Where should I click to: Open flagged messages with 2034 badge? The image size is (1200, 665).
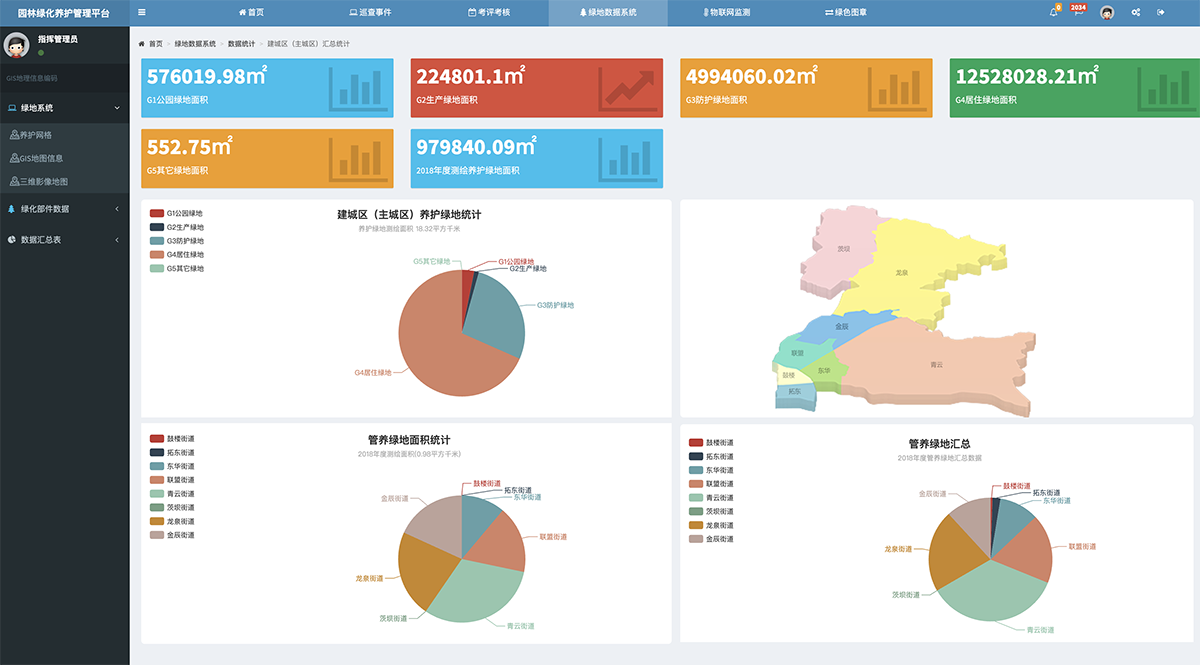[x=1078, y=12]
